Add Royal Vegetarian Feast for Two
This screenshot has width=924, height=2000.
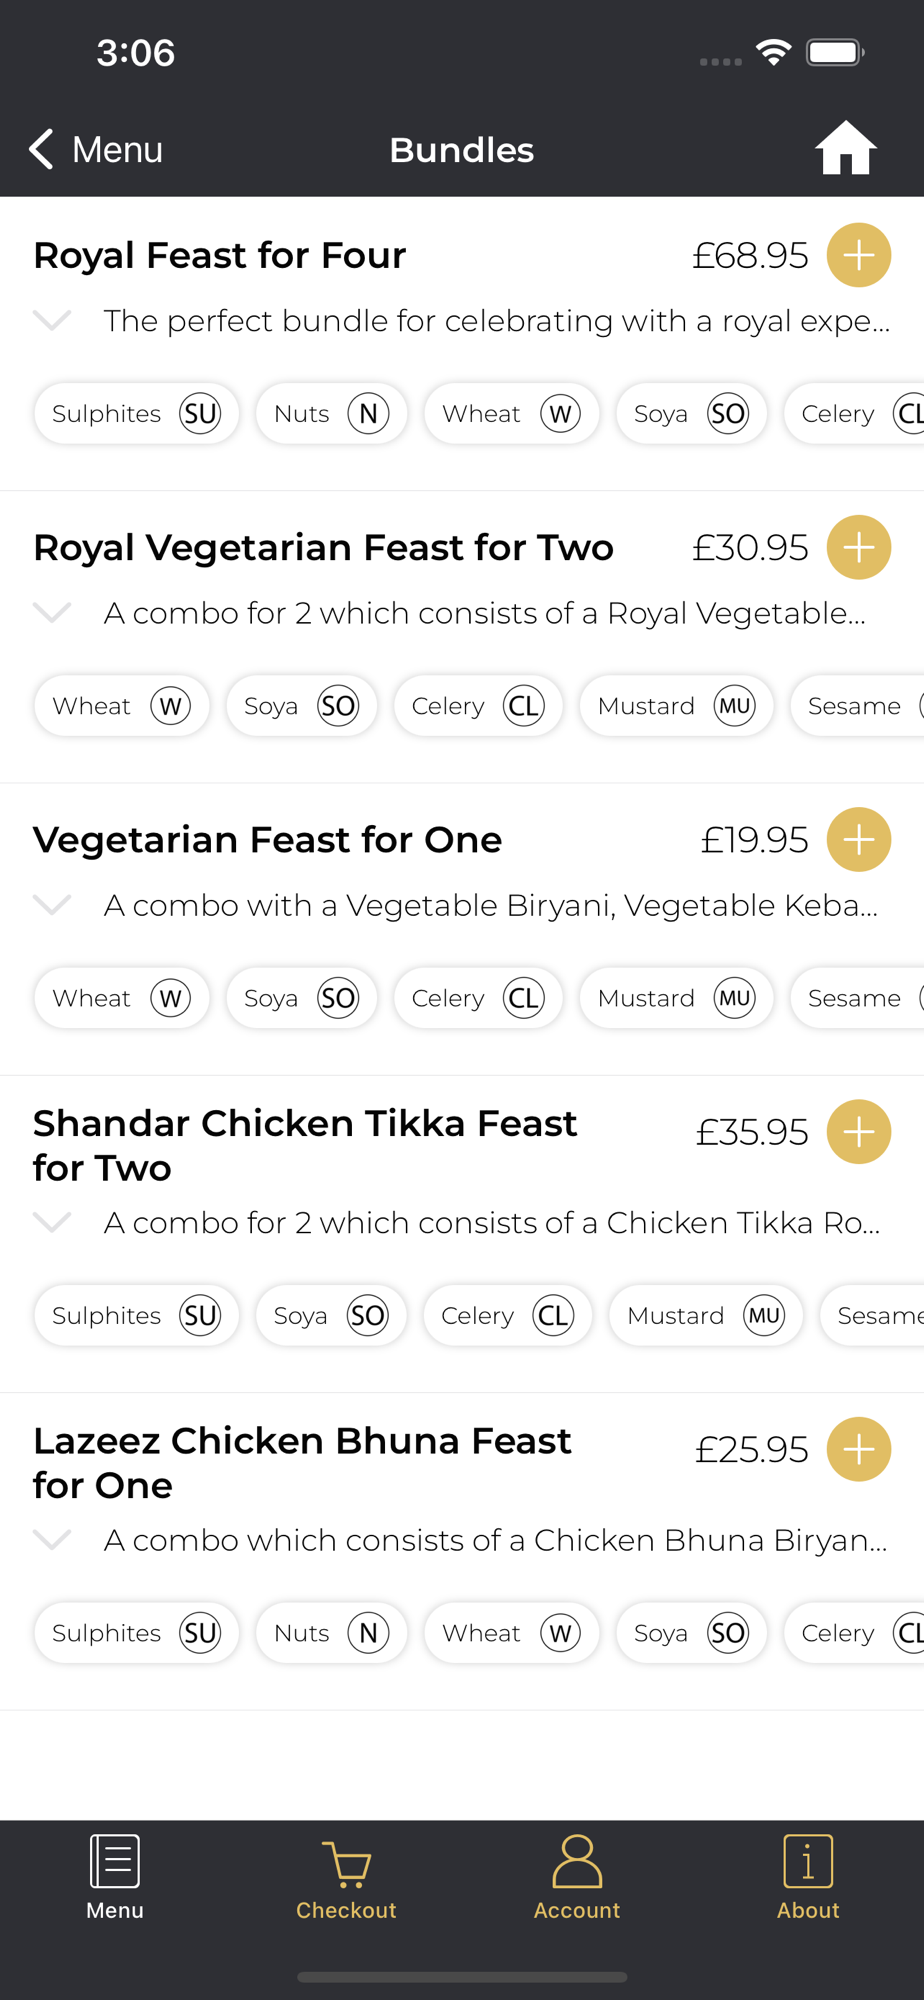[x=858, y=547]
